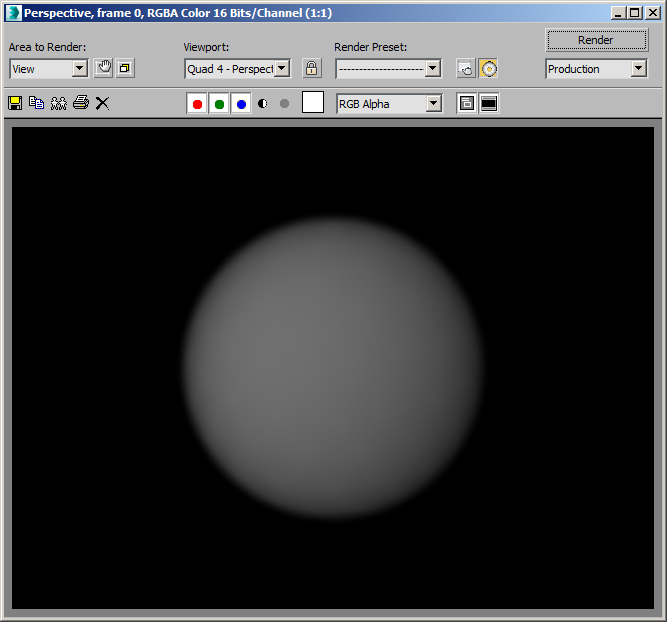667x622 pixels.
Task: Click the white color swatch
Action: click(313, 103)
